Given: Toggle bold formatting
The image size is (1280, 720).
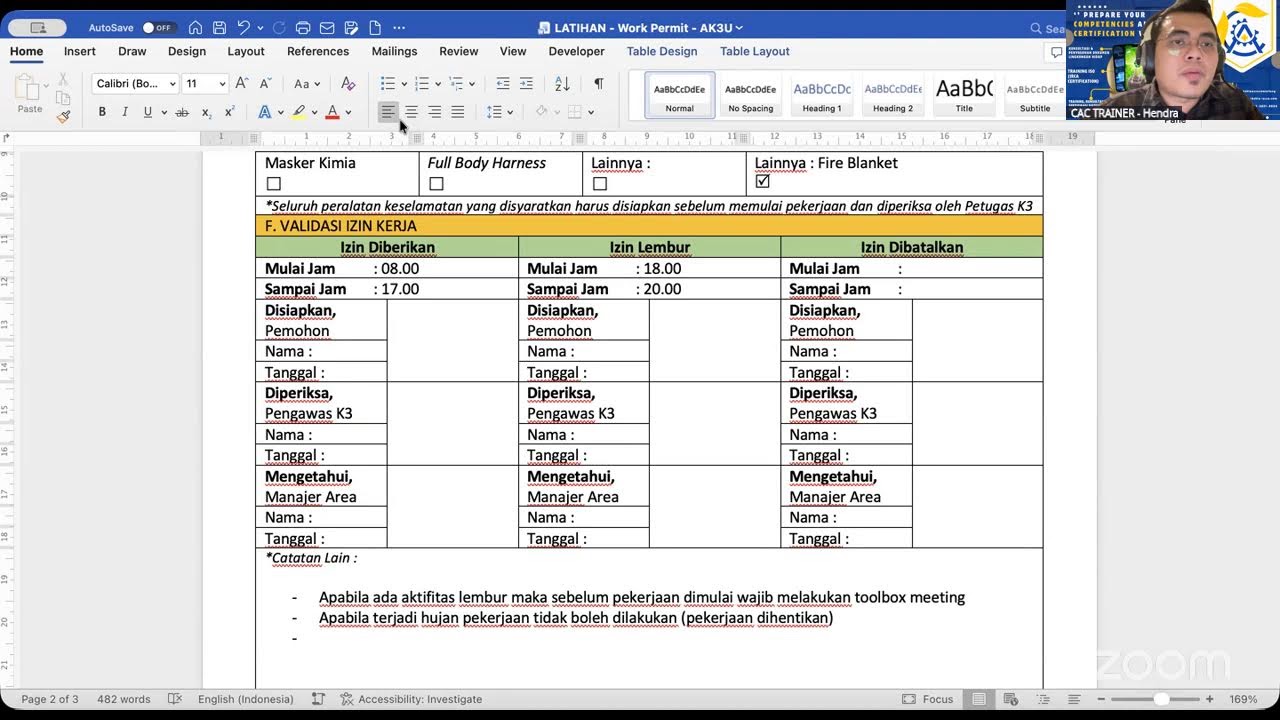Looking at the screenshot, I should (102, 112).
